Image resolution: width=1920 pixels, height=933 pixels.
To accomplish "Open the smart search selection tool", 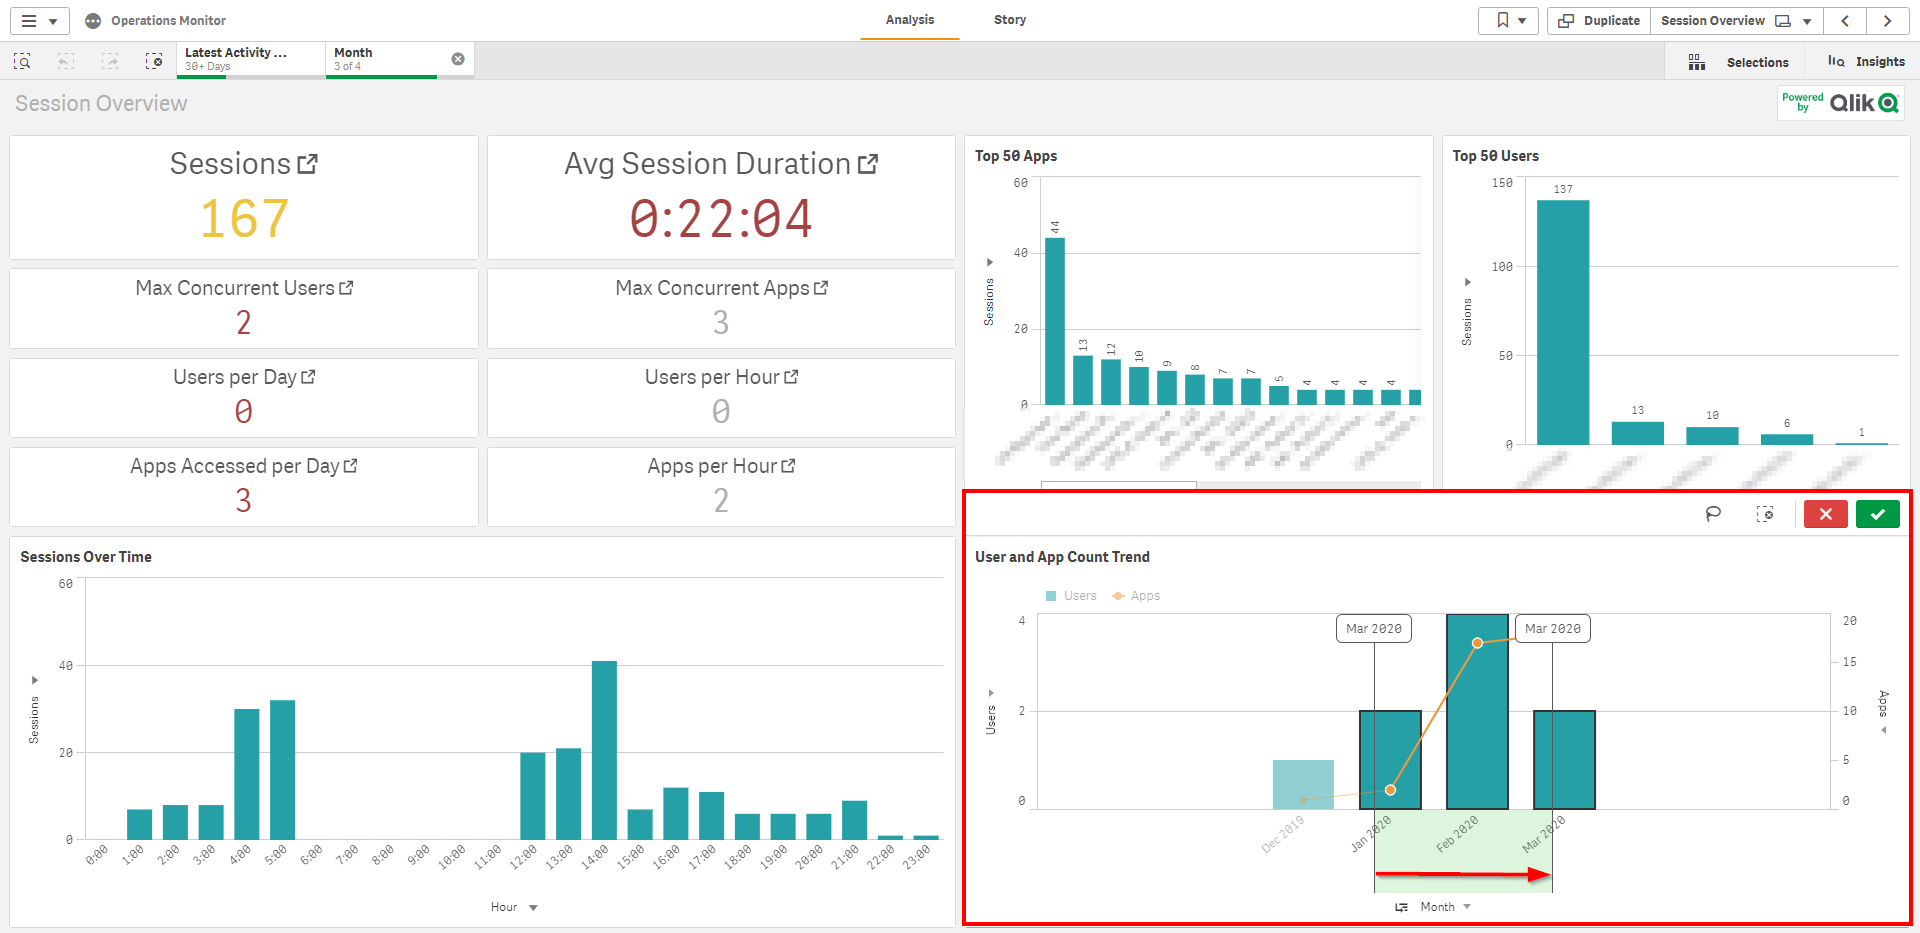I will coord(22,61).
